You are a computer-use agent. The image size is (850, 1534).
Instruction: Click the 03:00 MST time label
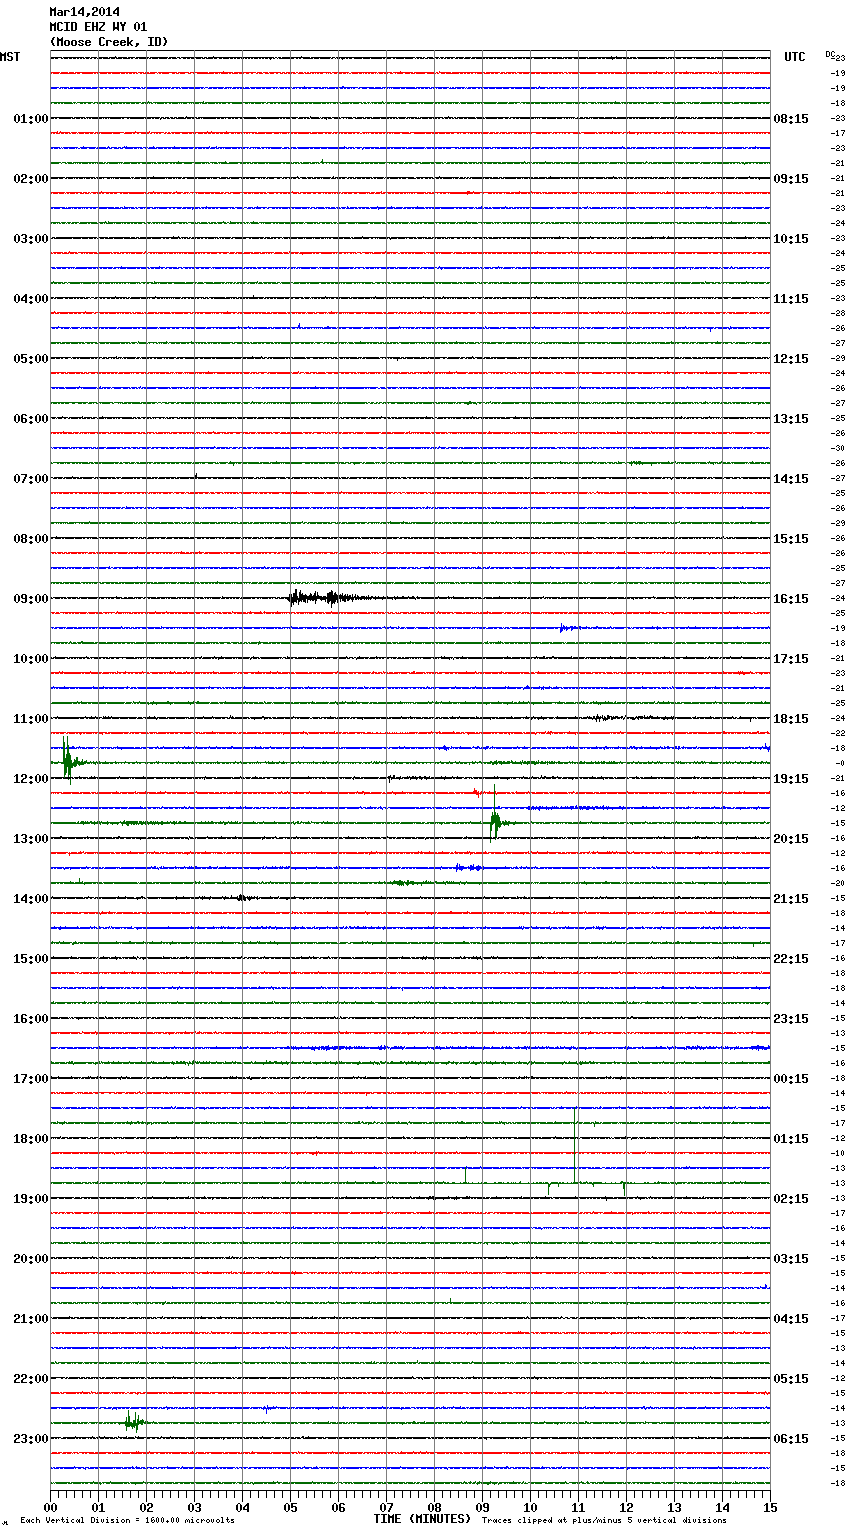click(31, 239)
